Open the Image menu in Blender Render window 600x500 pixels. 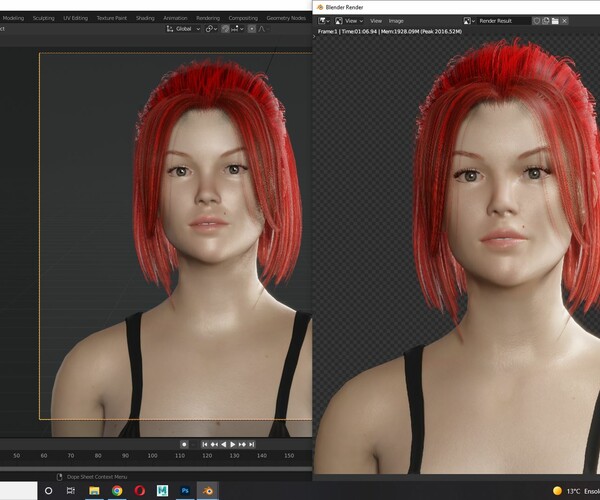396,21
